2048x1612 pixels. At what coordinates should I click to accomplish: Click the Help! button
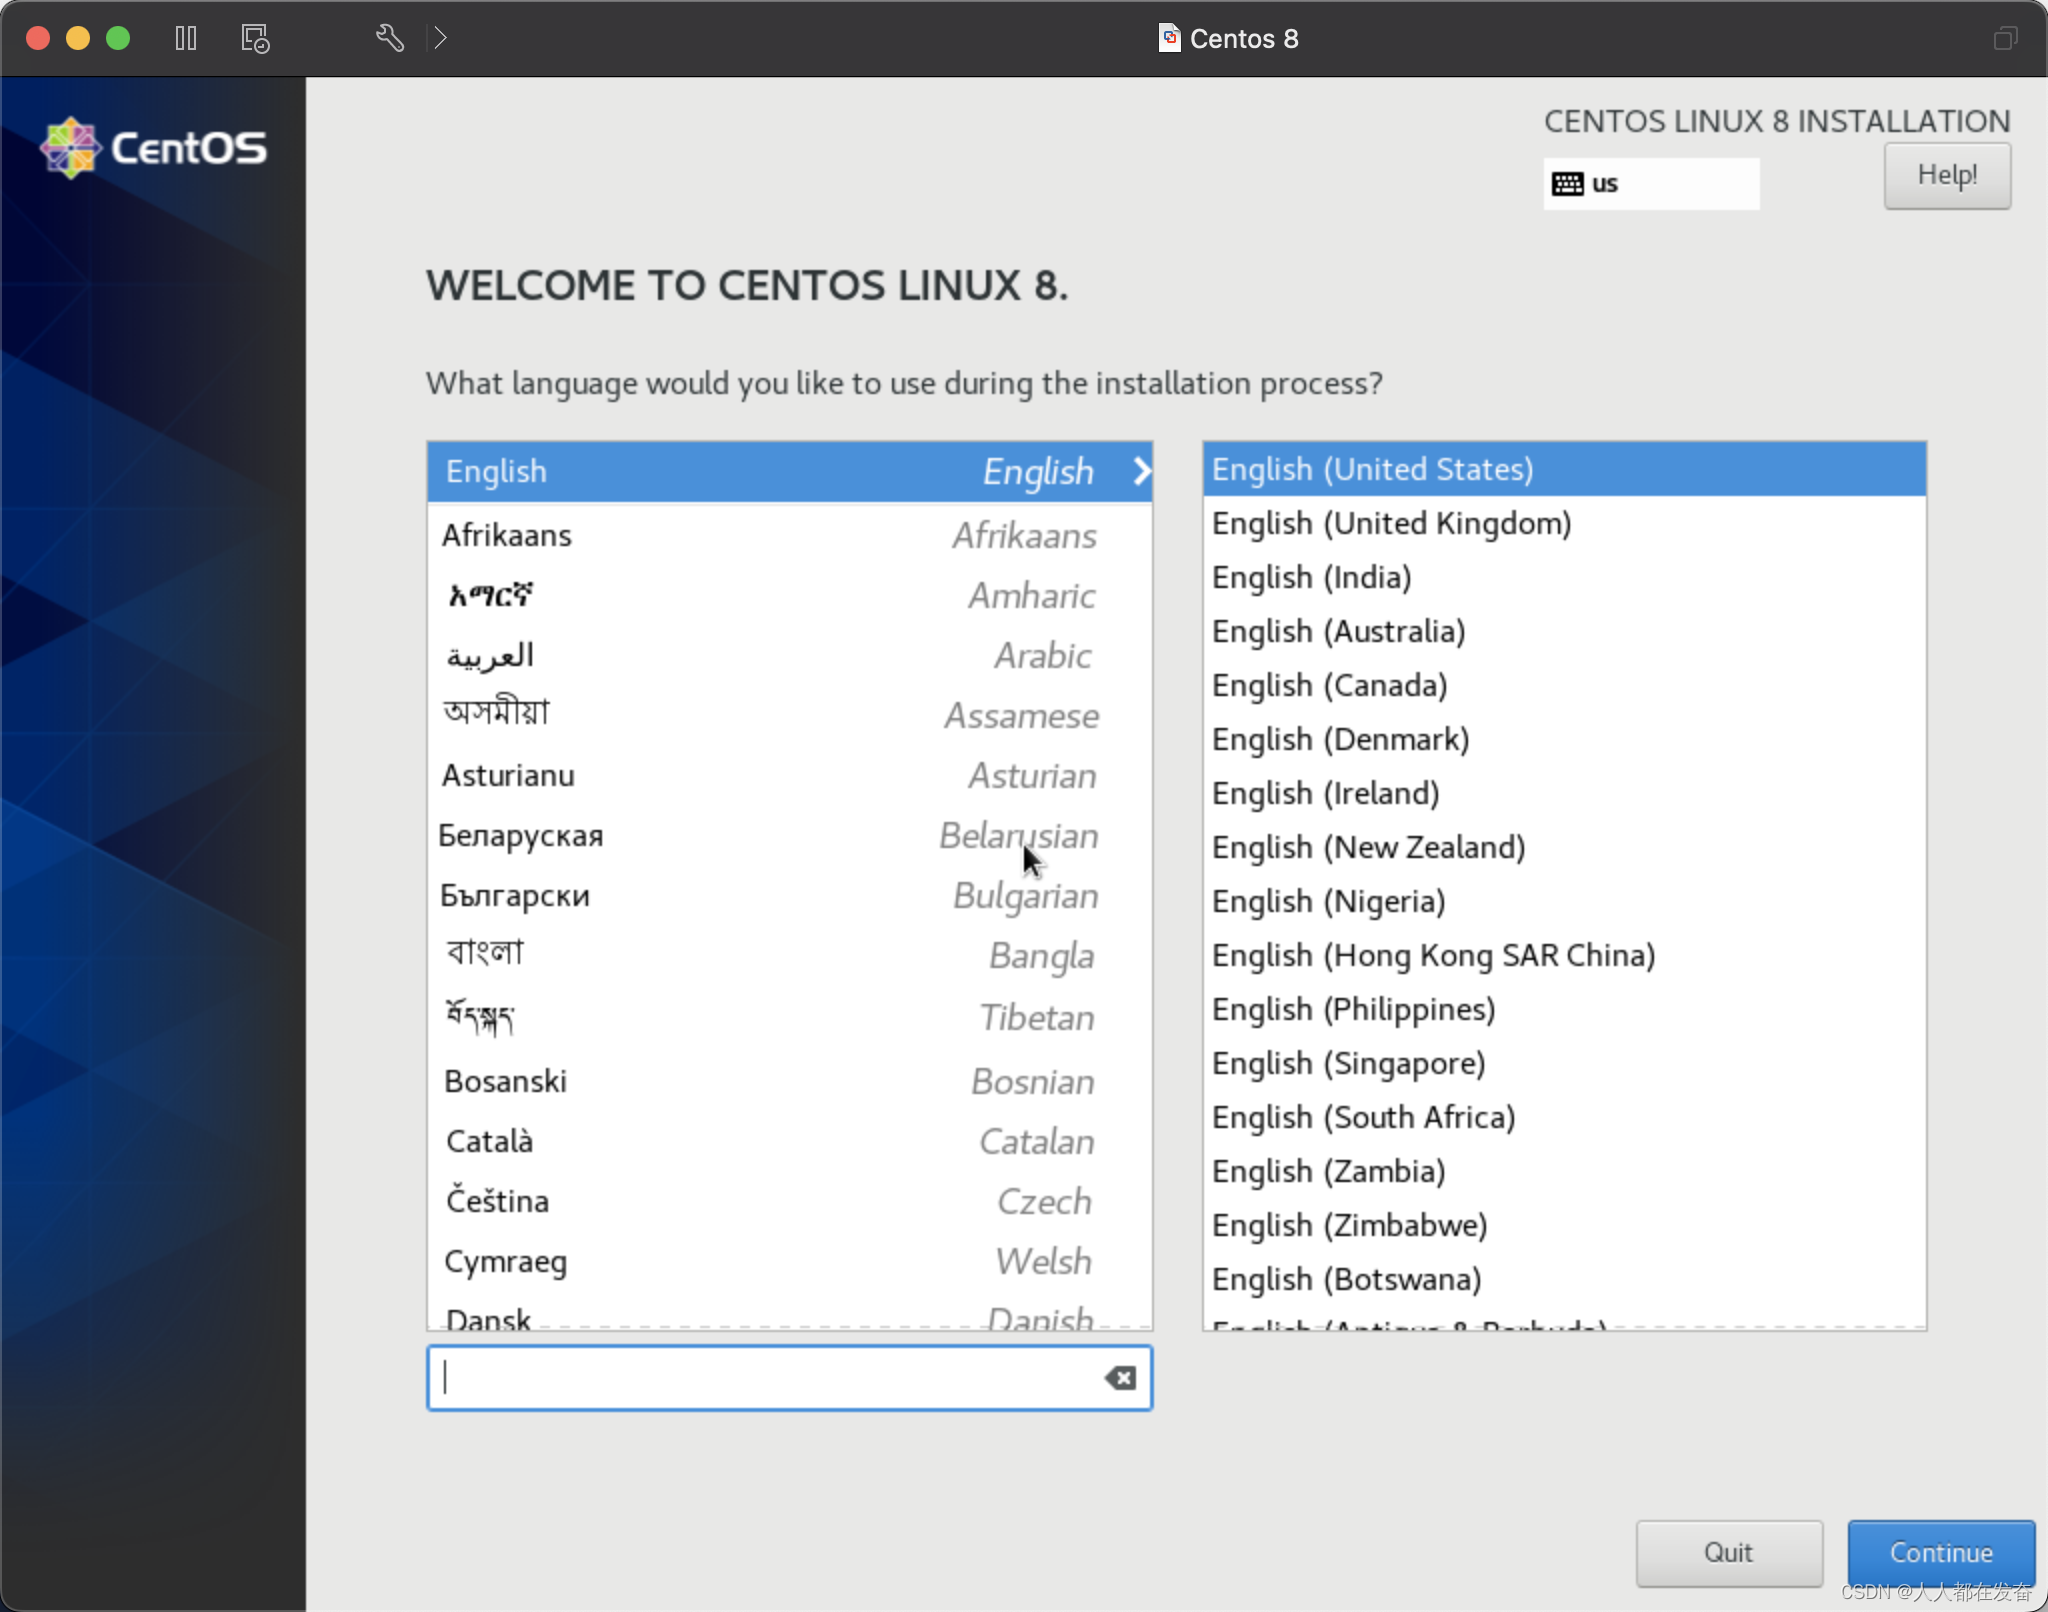[x=1946, y=175]
